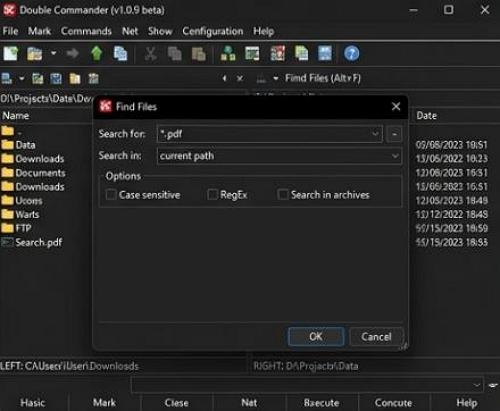The image size is (500, 411).
Task: Click the copy file names toolbar icon
Action: [120, 53]
